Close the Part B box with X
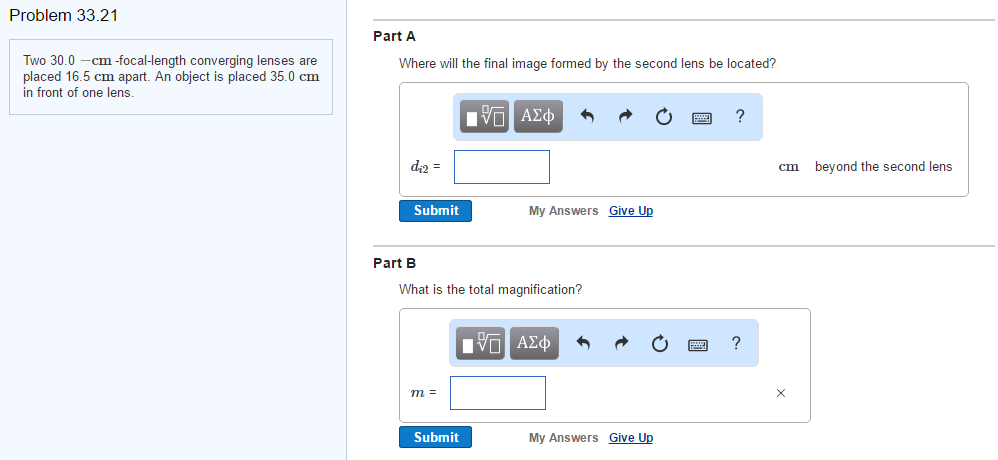The image size is (998, 460). (781, 394)
